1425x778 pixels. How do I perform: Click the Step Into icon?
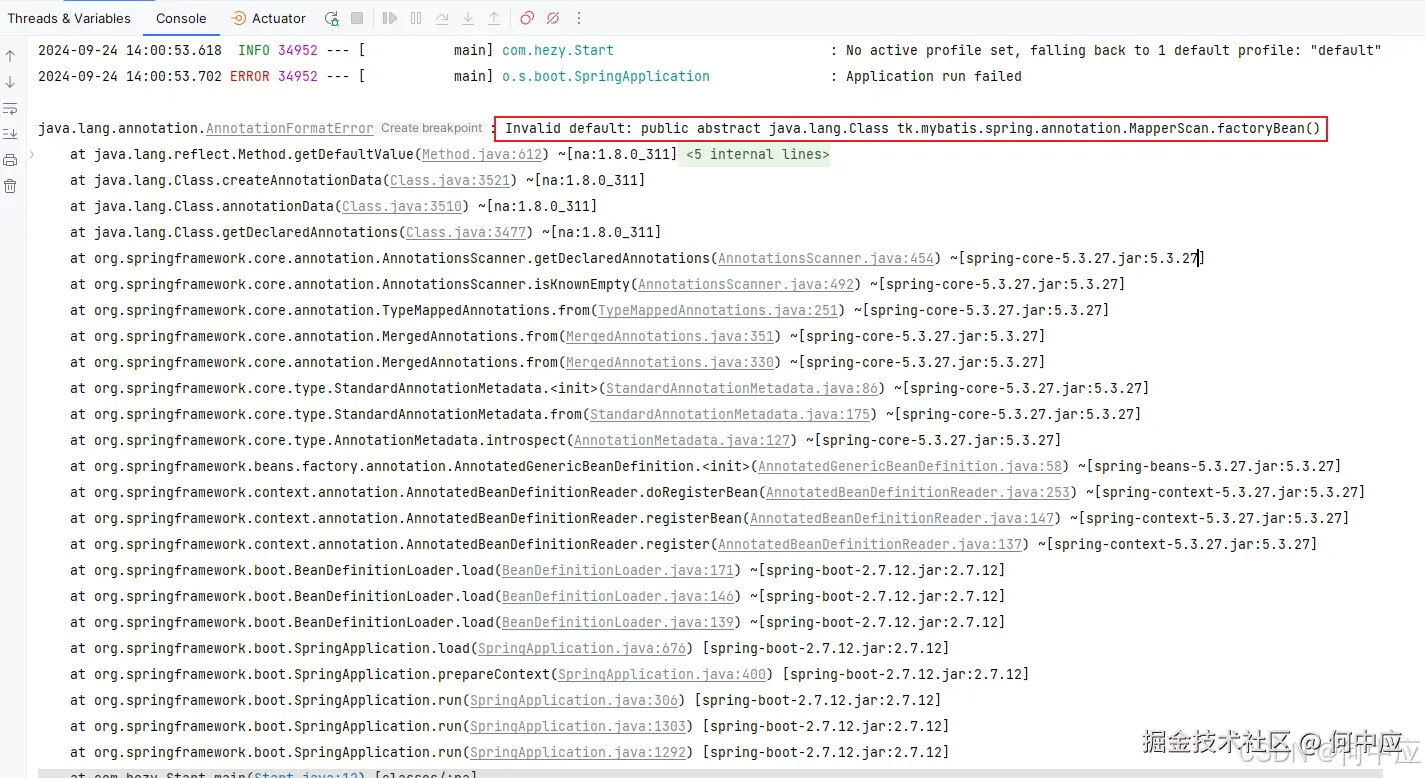(468, 18)
